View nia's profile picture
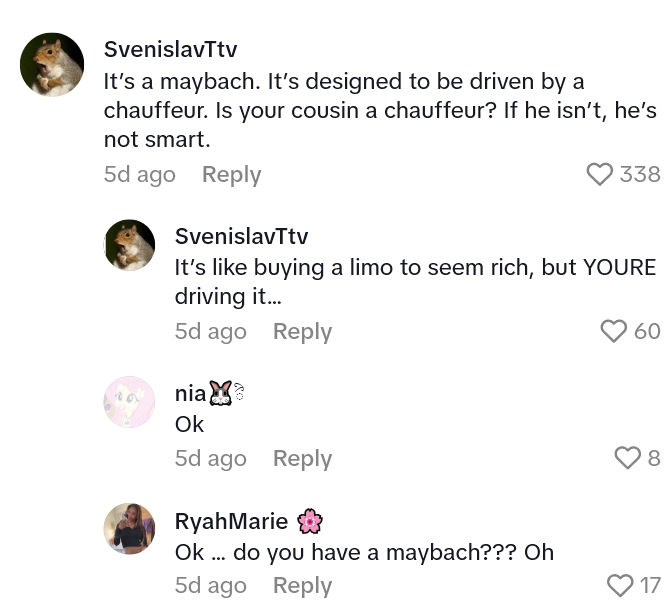This screenshot has height=611, width=667. (x=130, y=402)
